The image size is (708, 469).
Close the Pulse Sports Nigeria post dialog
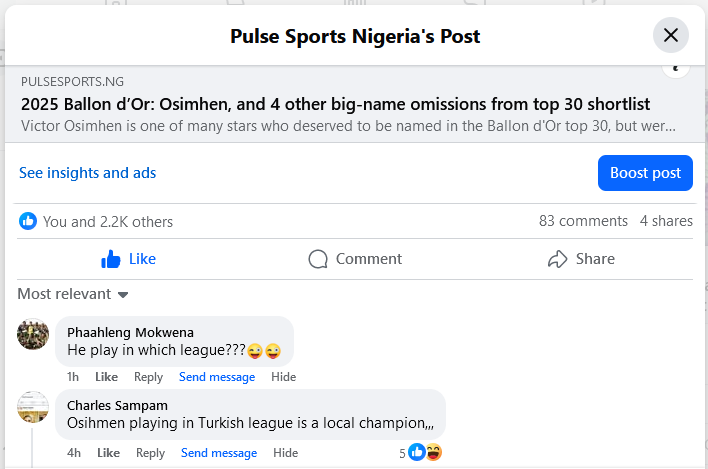pyautogui.click(x=671, y=36)
